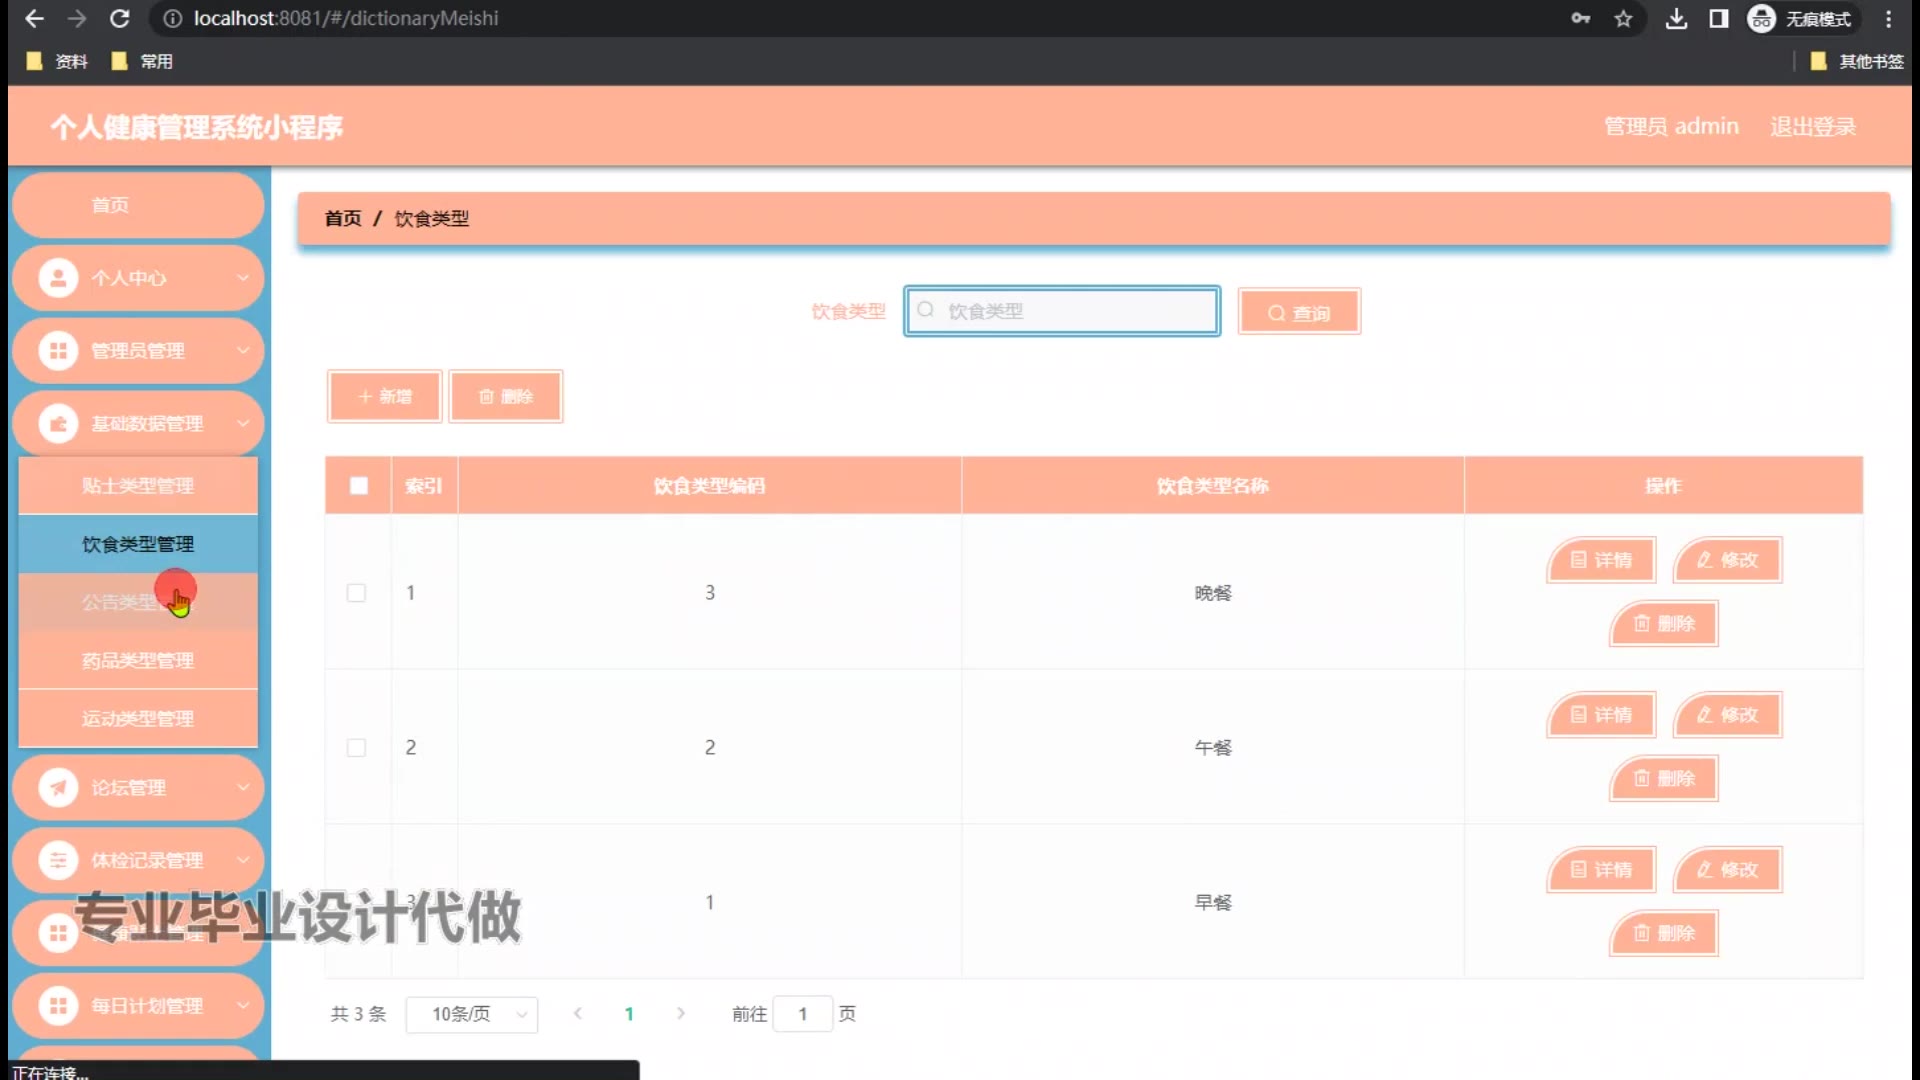Collapse the 基础数据管理 menu chevron
1920x1080 pixels.
click(243, 424)
